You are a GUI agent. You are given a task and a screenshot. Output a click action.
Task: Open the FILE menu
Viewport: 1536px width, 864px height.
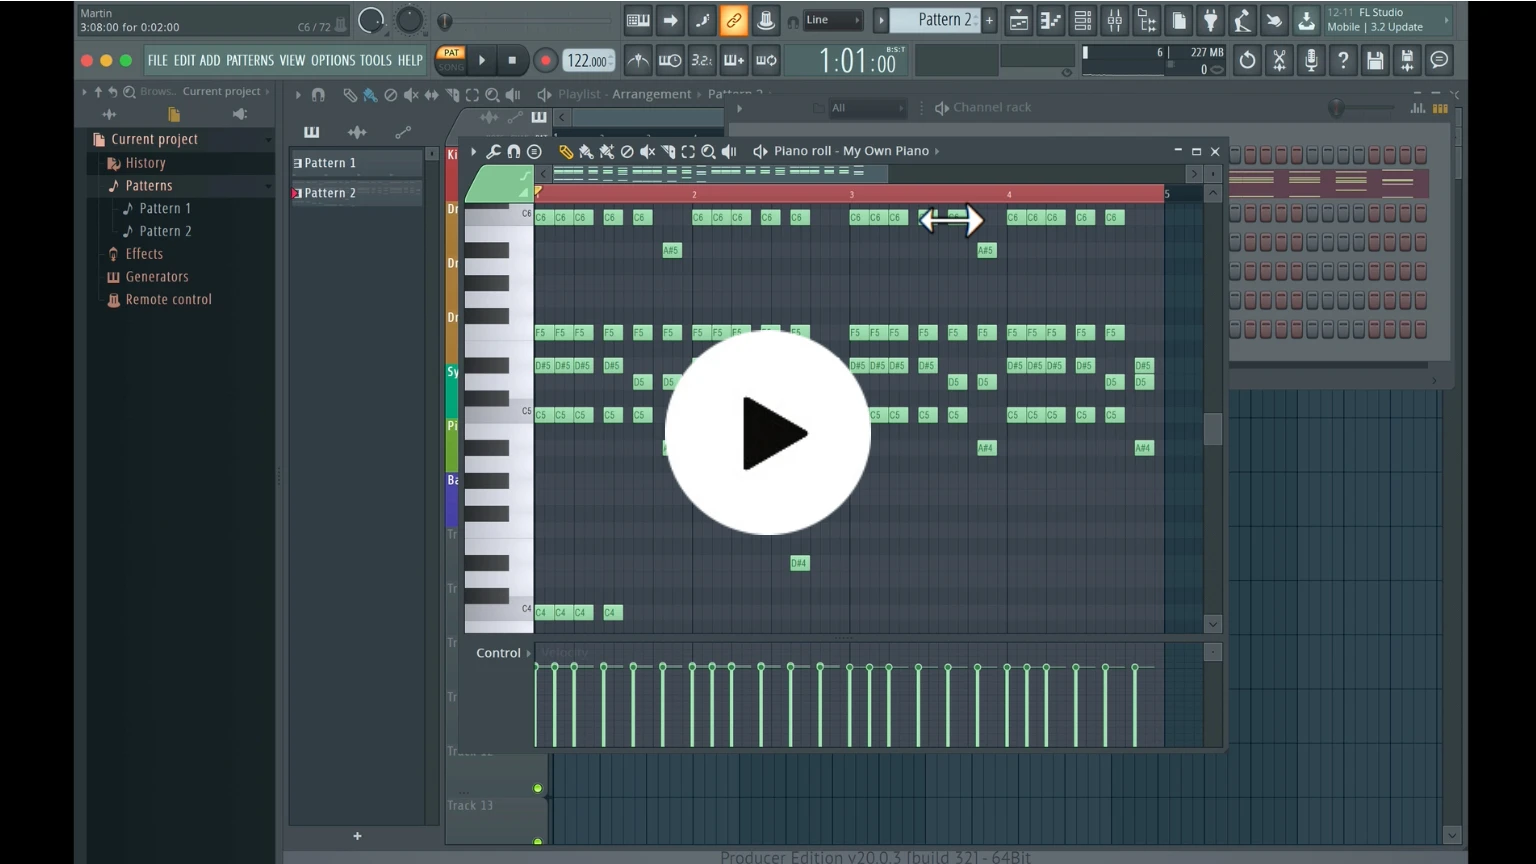point(158,61)
